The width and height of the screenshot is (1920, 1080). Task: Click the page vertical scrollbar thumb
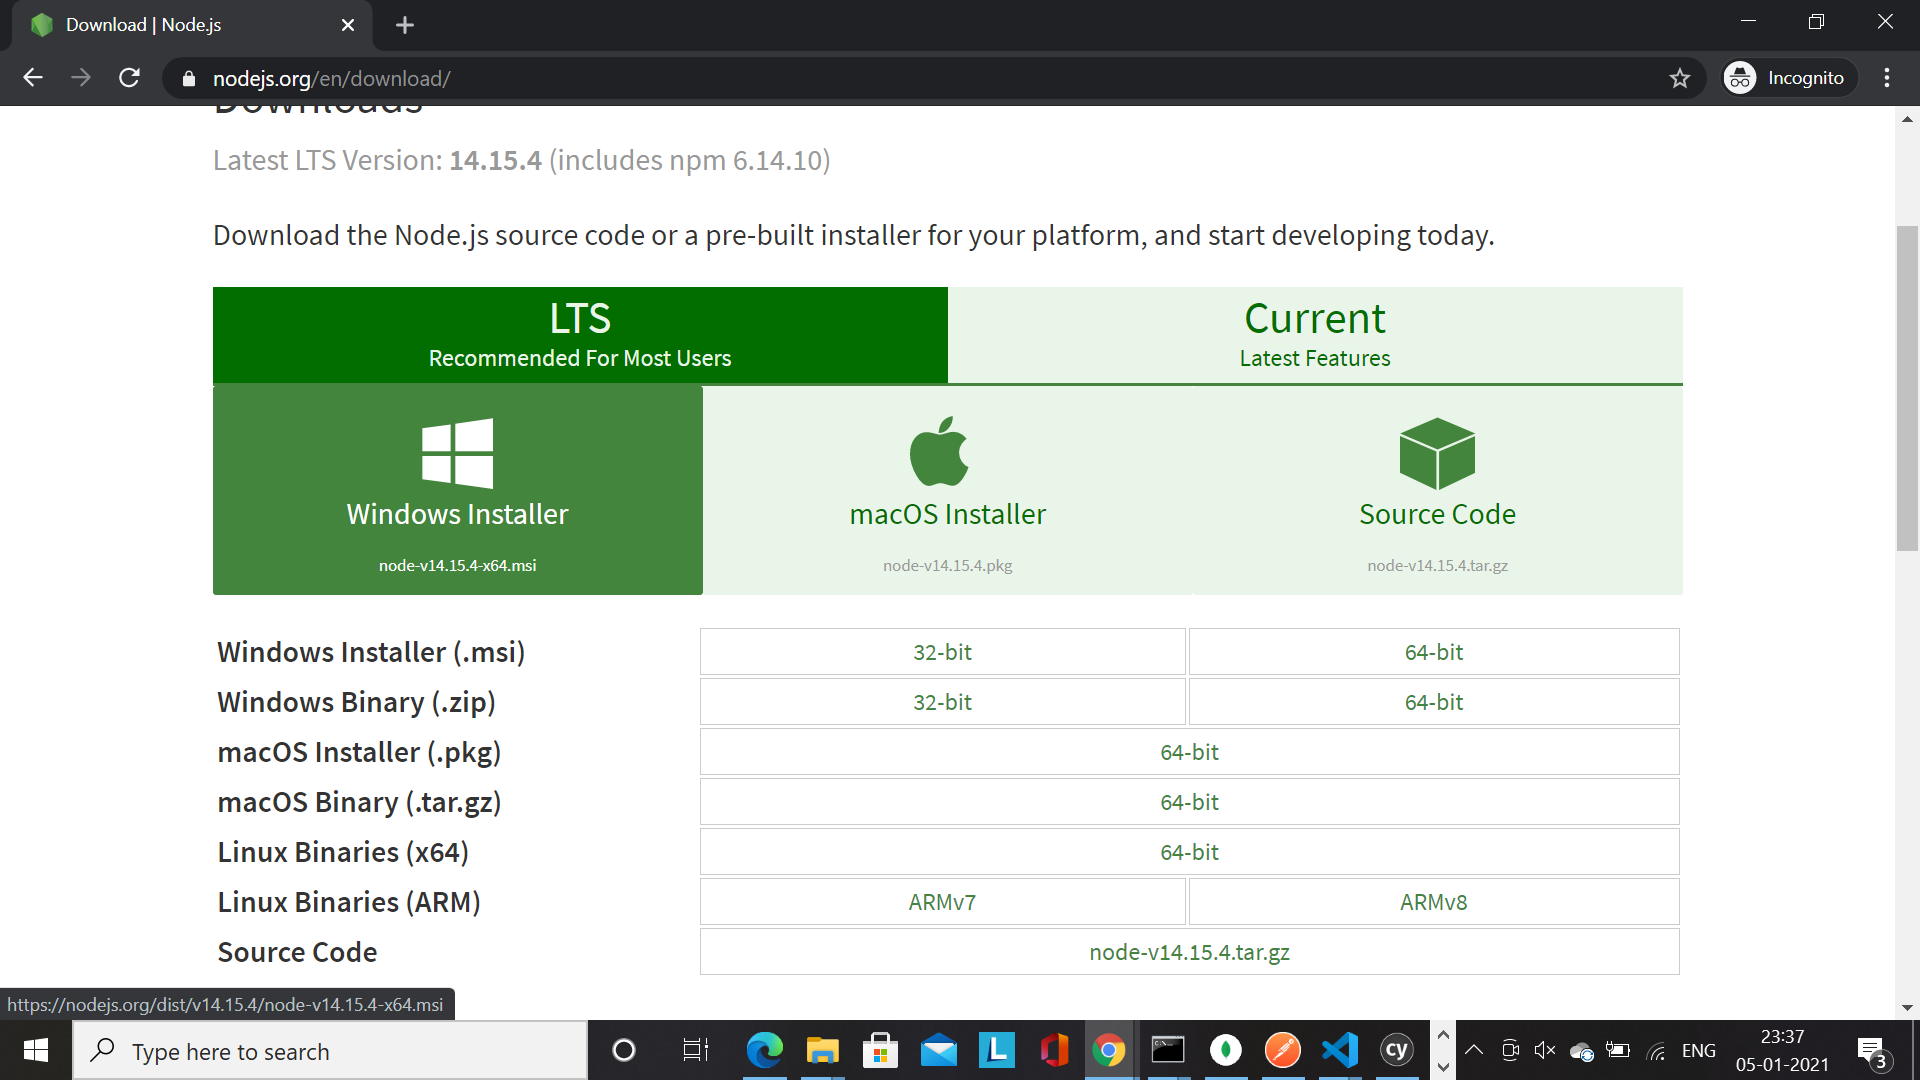1907,388
